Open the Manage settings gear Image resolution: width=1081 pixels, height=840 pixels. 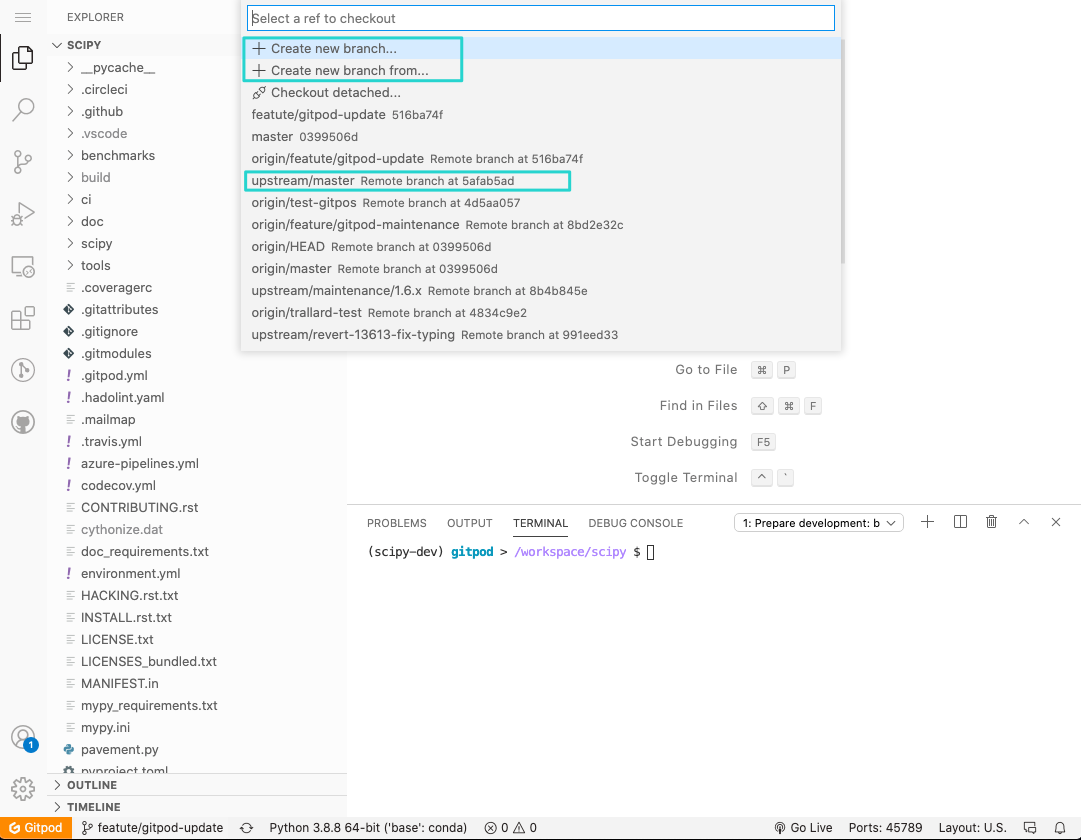coord(22,787)
